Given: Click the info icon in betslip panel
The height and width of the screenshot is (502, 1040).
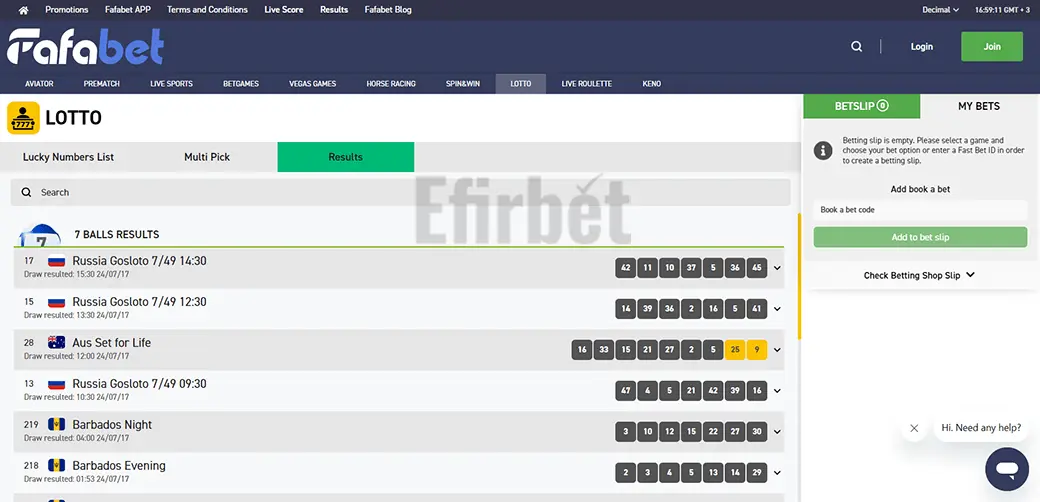Looking at the screenshot, I should [x=823, y=150].
